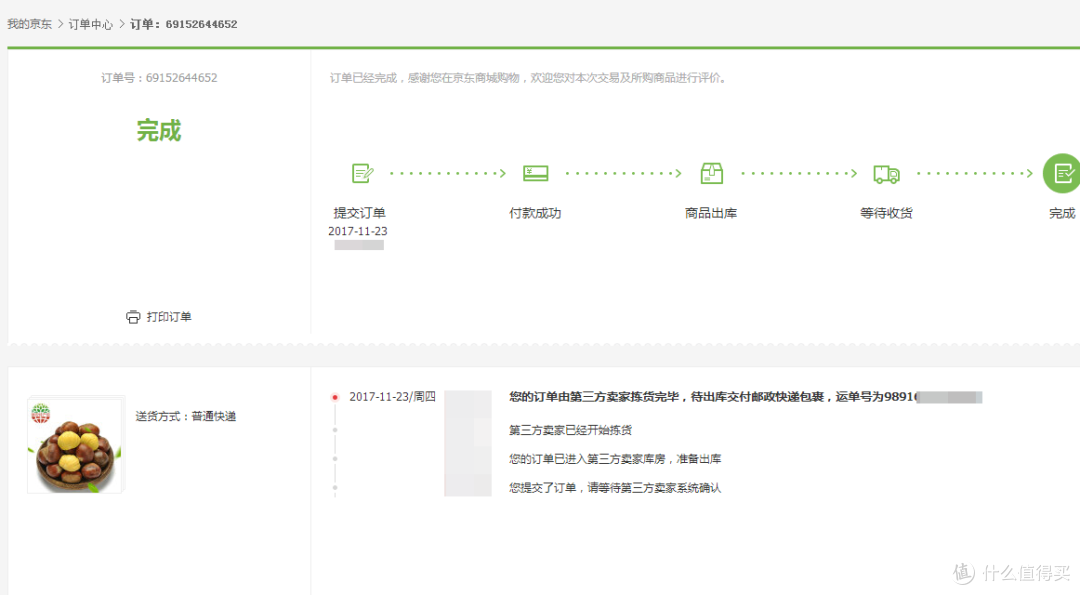Image resolution: width=1080 pixels, height=595 pixels.
Task: Go to 订单中心 in the breadcrumb
Action: (x=90, y=24)
